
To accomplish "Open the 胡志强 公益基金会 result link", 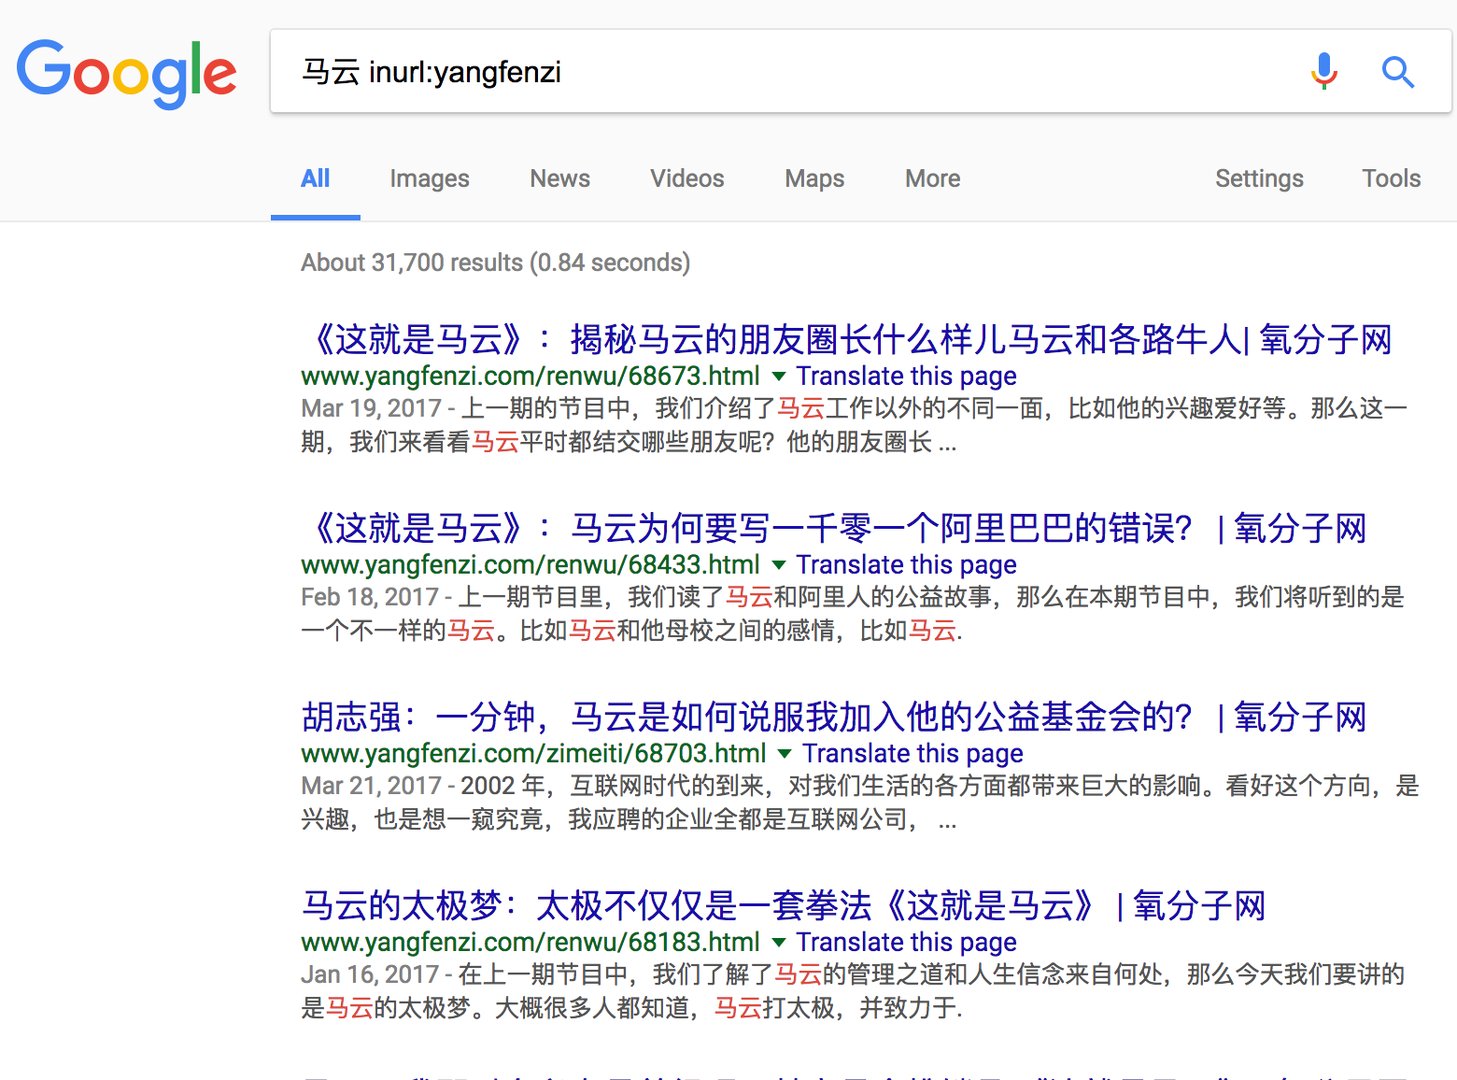I will point(833,716).
